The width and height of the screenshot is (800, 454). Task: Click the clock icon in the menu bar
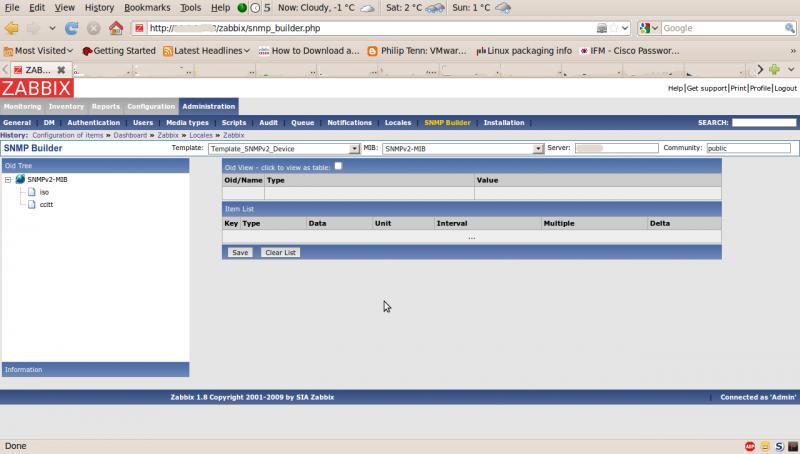coord(255,8)
